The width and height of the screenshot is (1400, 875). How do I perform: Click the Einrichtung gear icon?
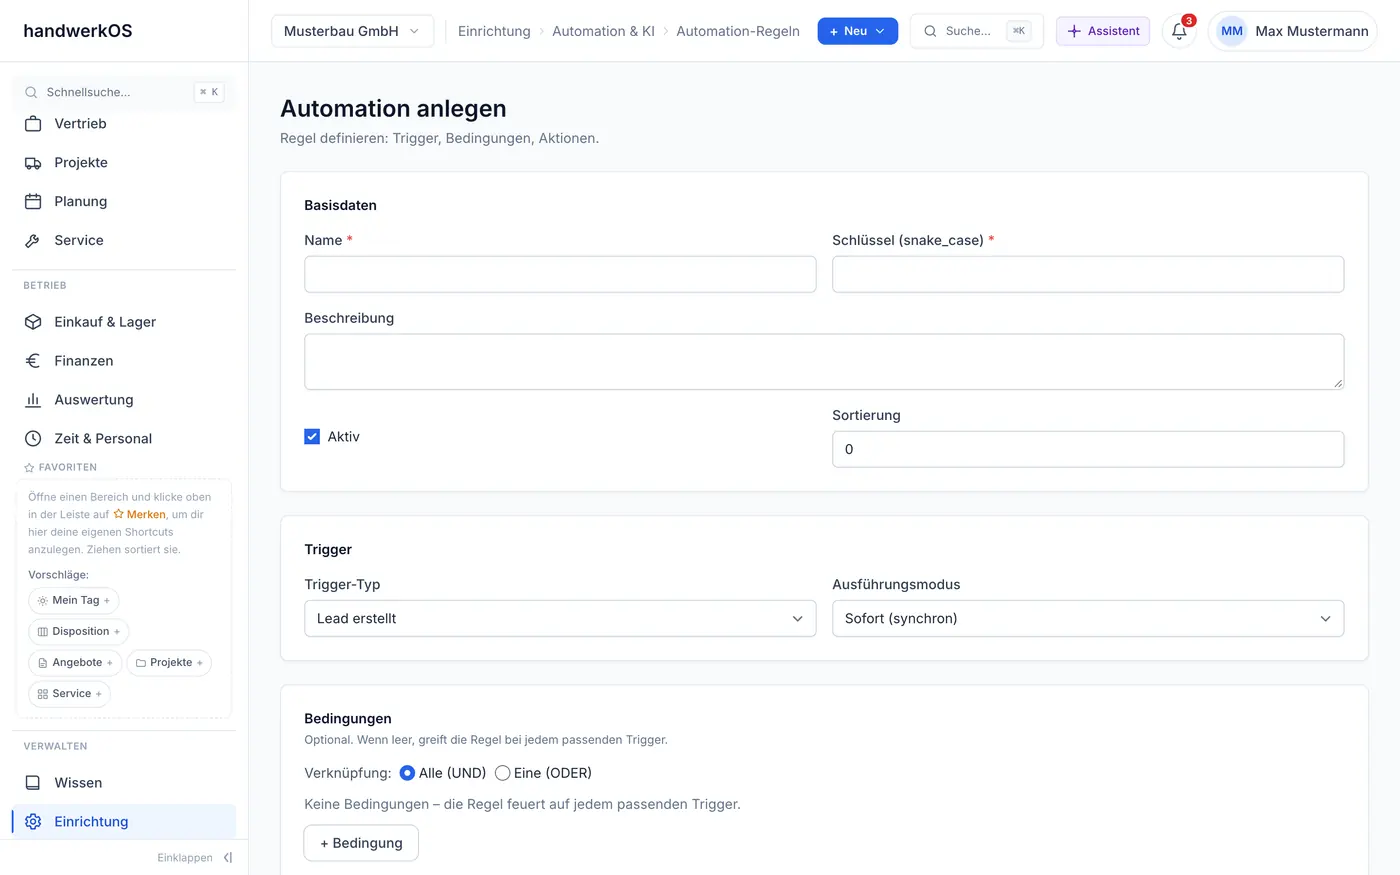(x=33, y=822)
